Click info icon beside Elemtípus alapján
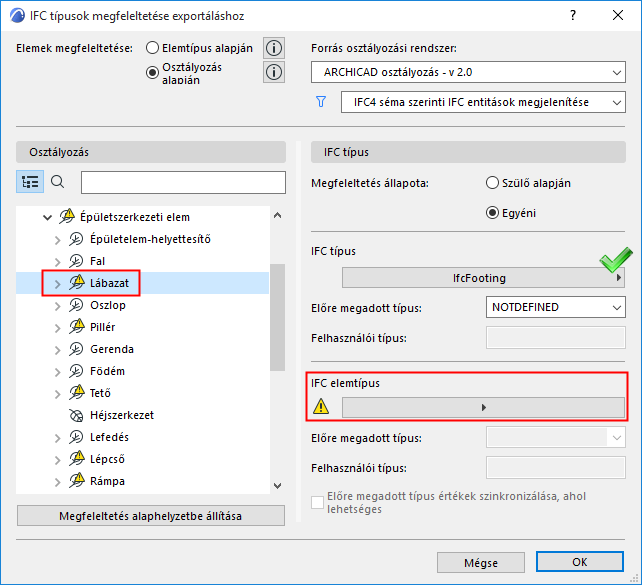642x585 pixels. coord(273,48)
